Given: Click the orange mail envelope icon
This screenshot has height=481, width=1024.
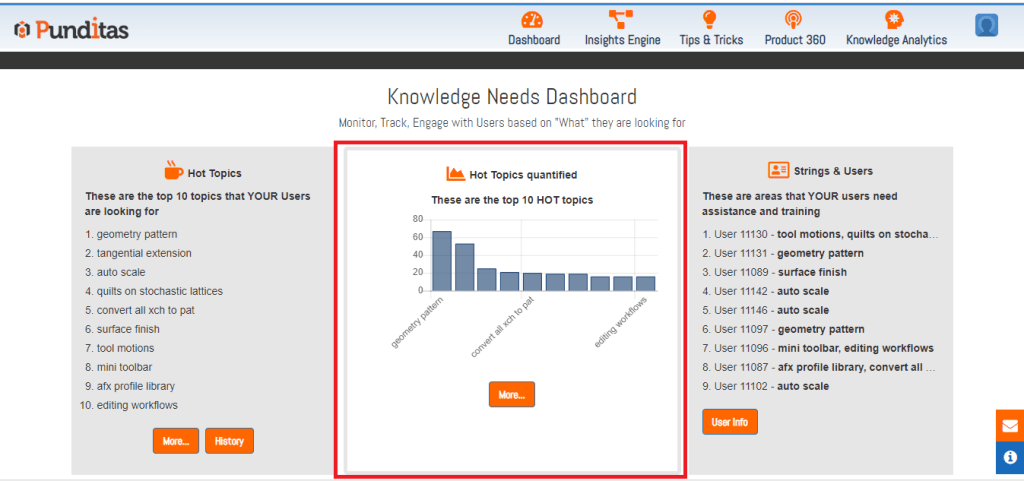Looking at the screenshot, I should pos(1009,425).
